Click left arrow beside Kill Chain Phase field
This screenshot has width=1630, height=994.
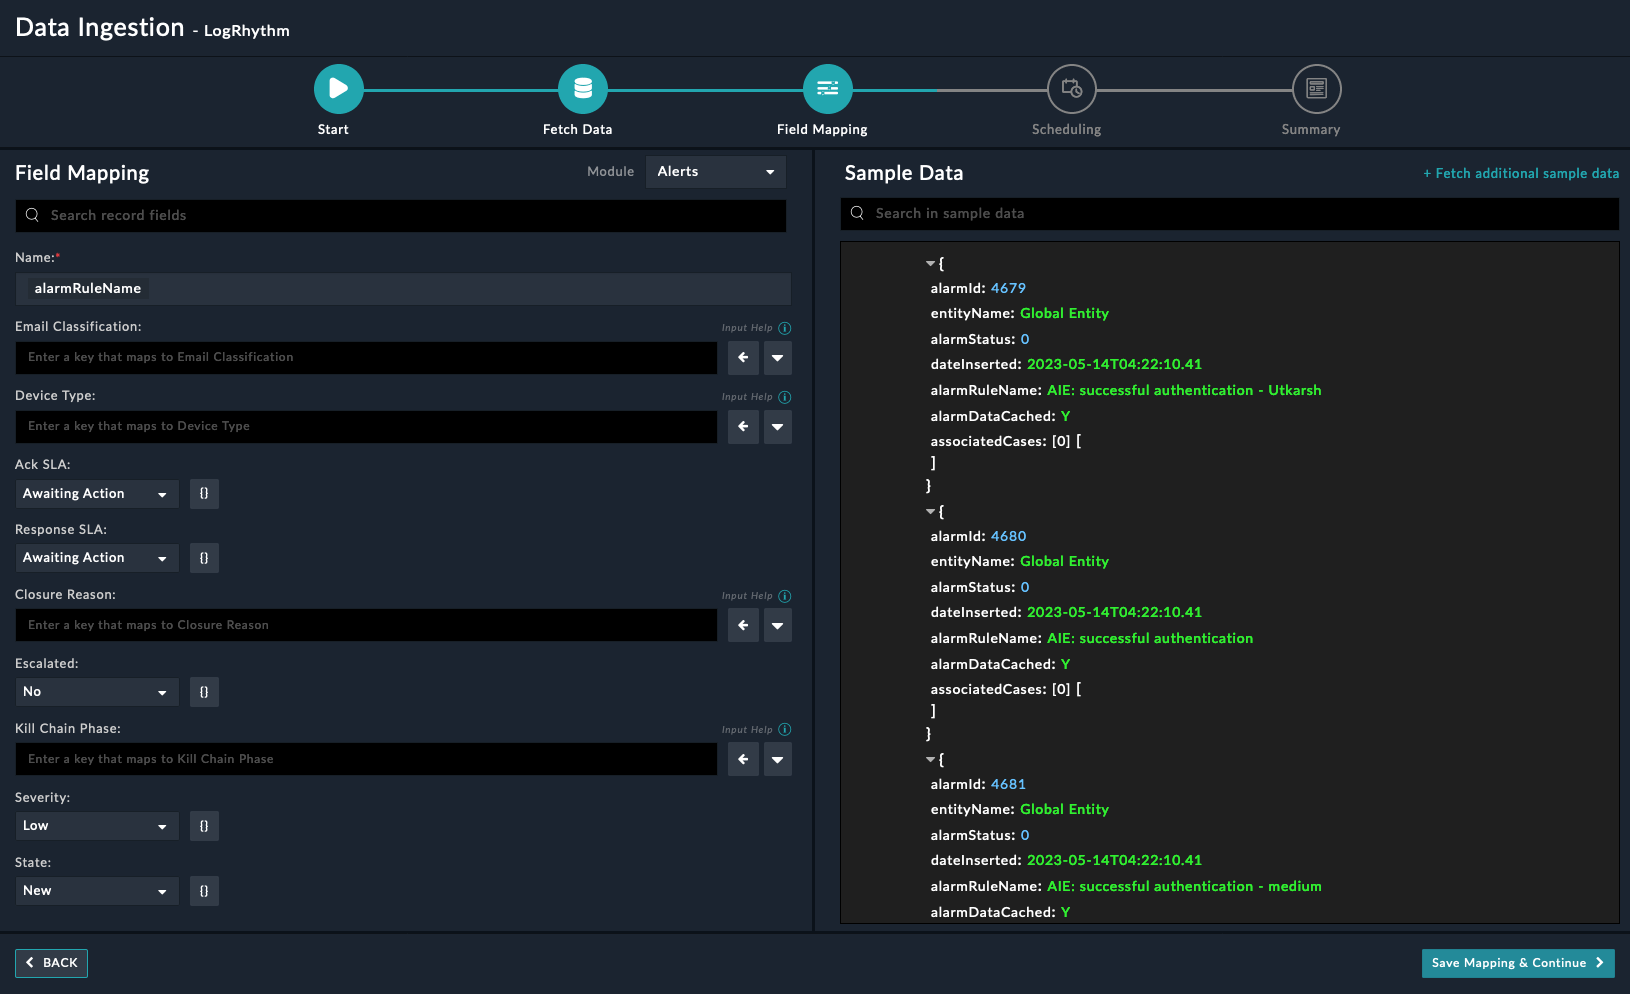(x=743, y=760)
